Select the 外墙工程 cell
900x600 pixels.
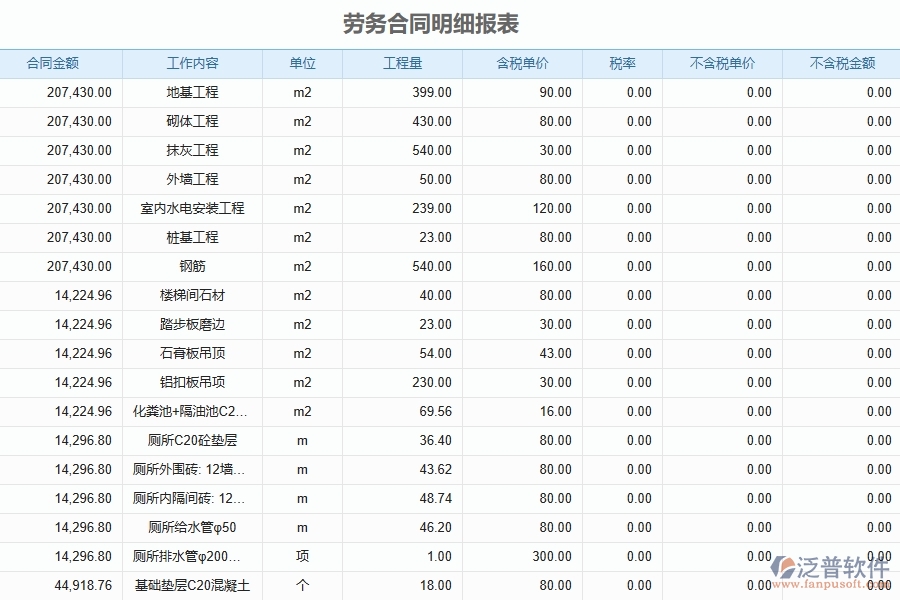click(x=192, y=179)
